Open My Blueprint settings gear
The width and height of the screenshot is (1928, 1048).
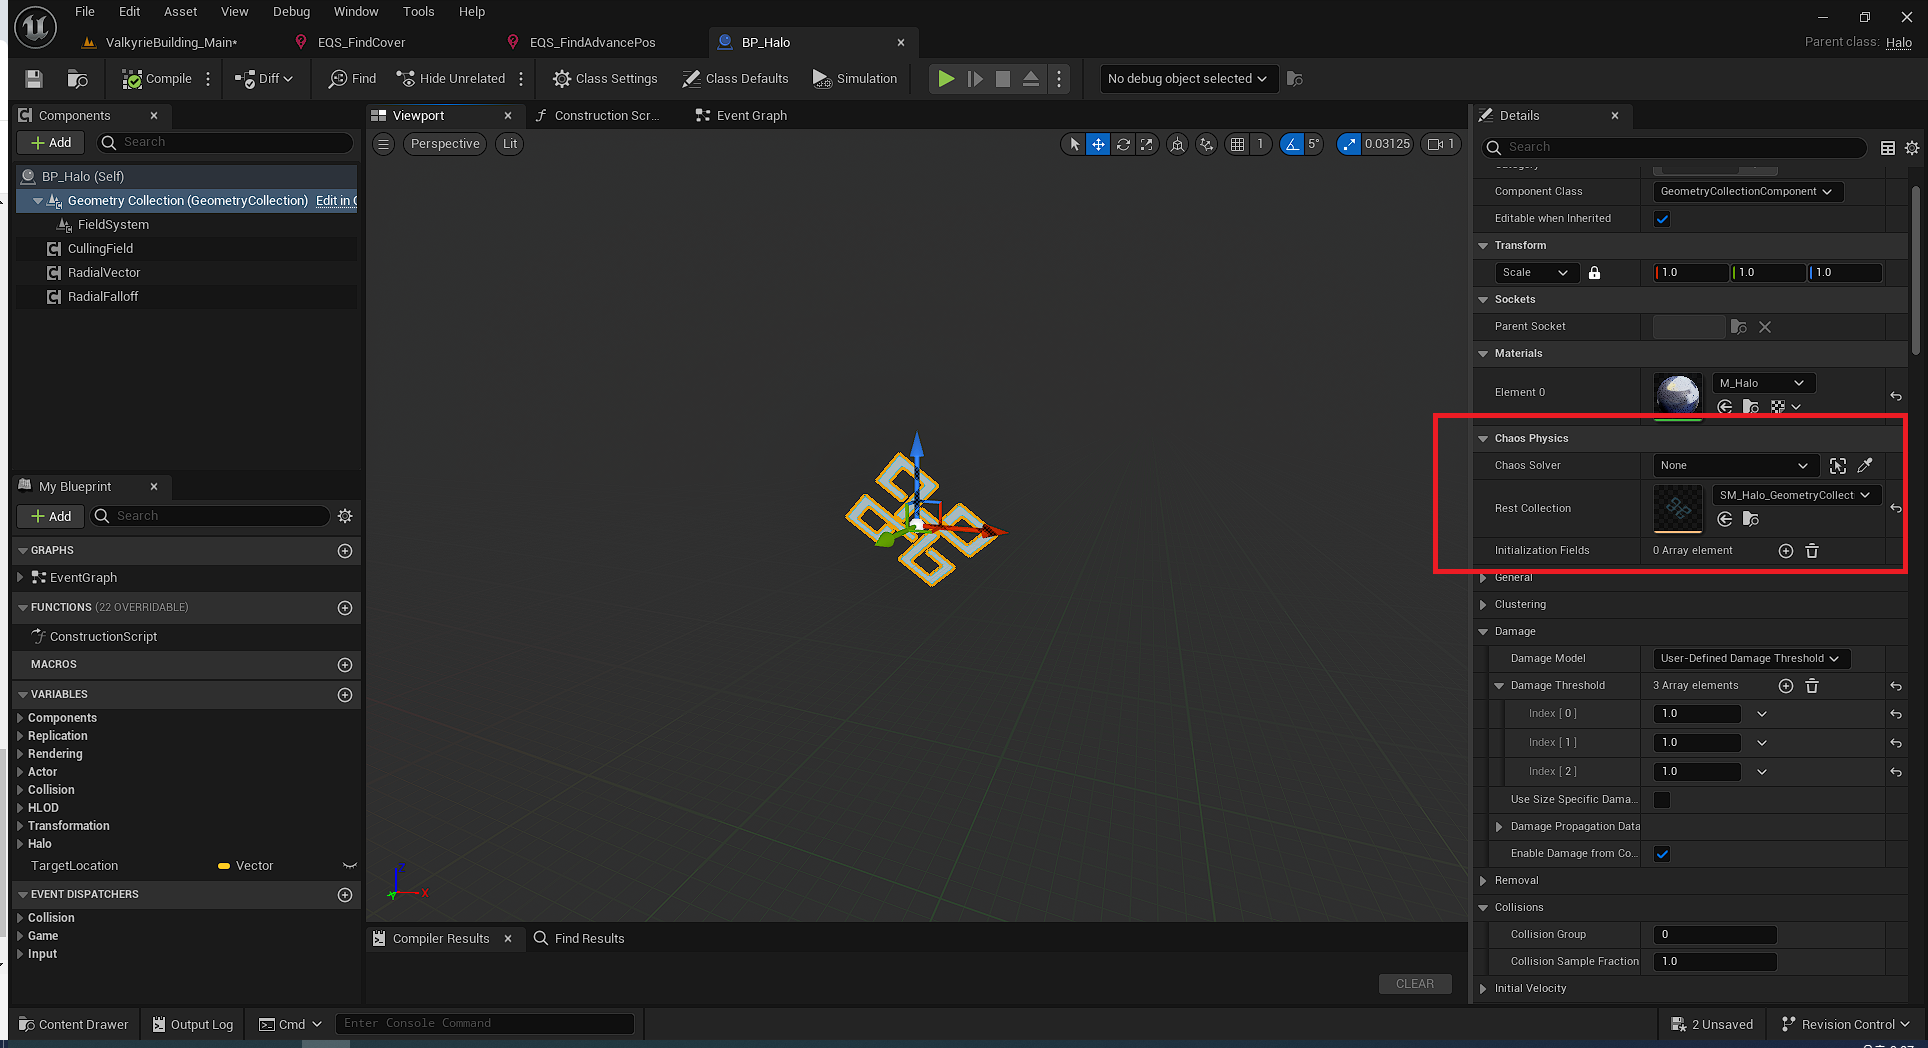(x=345, y=516)
